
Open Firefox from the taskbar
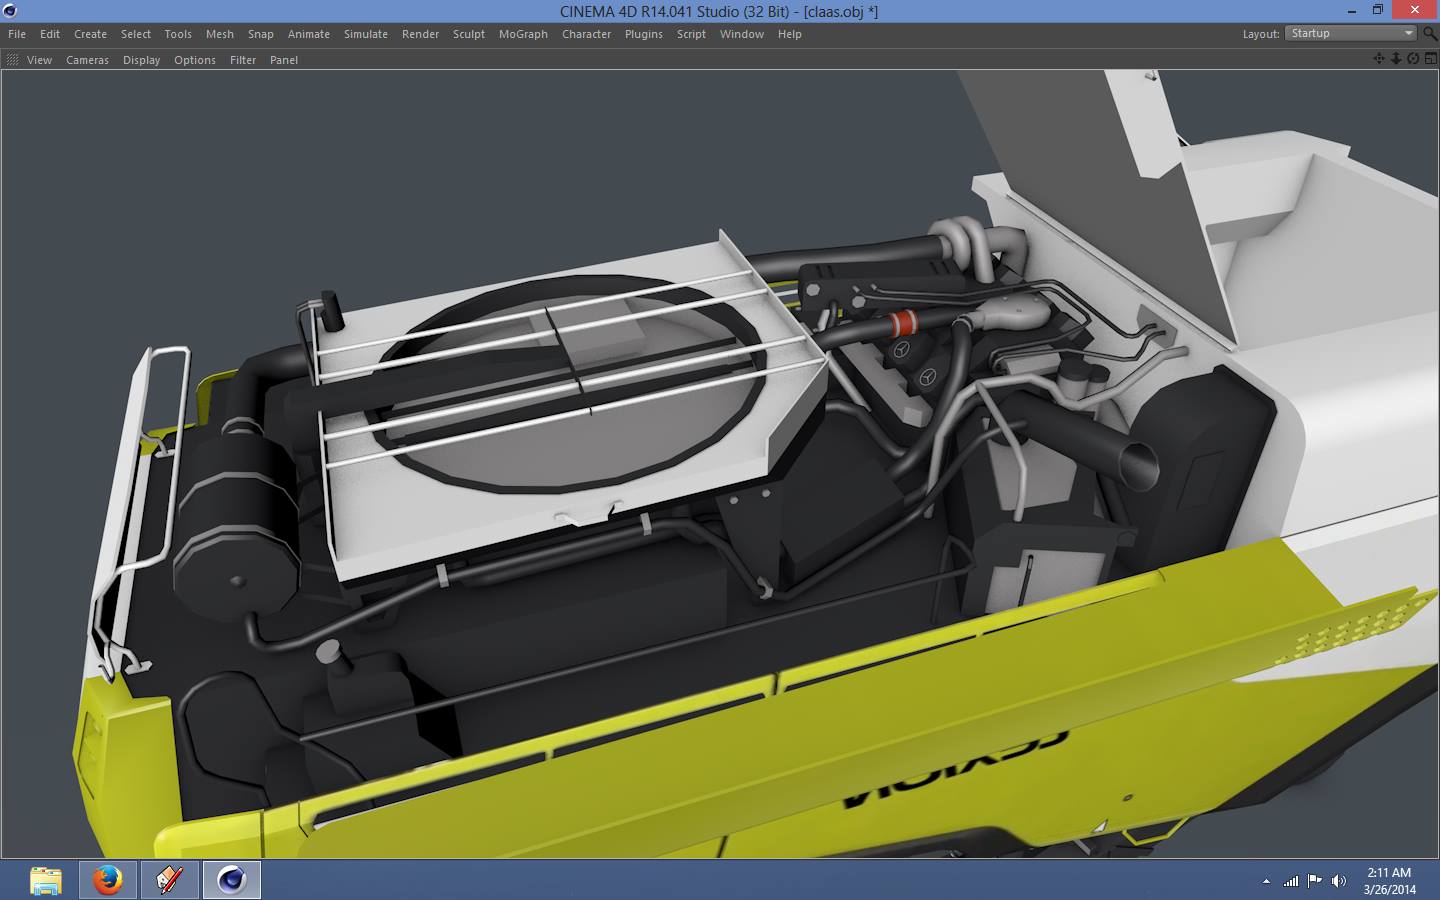click(108, 880)
